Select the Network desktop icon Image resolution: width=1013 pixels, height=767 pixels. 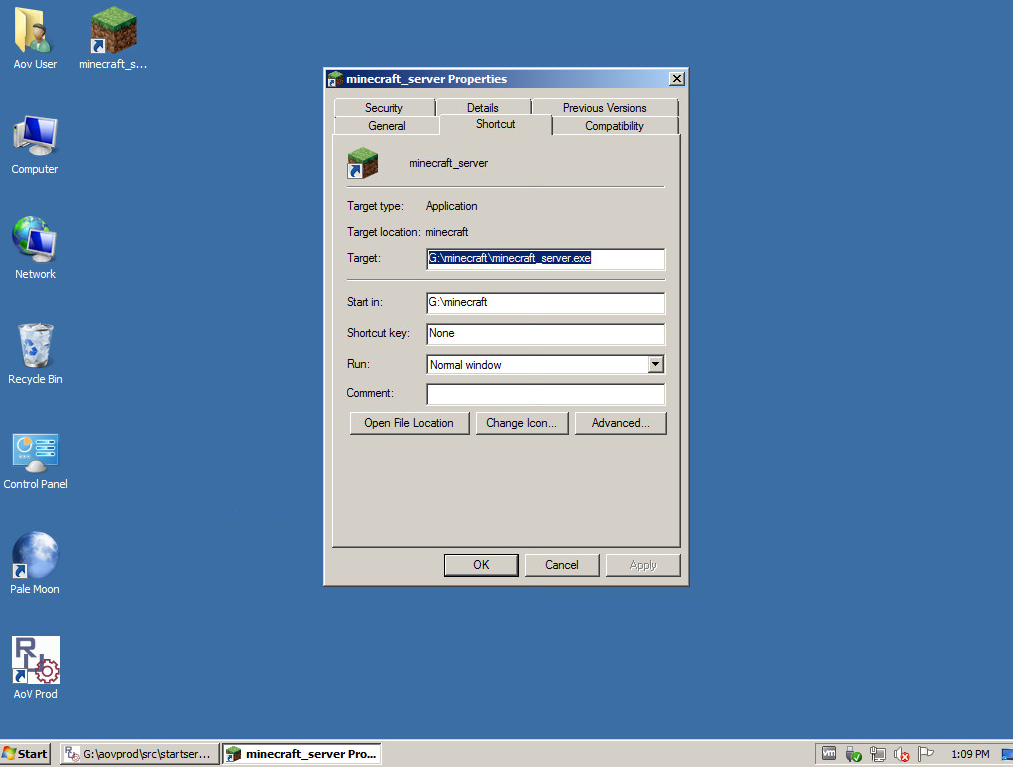35,248
